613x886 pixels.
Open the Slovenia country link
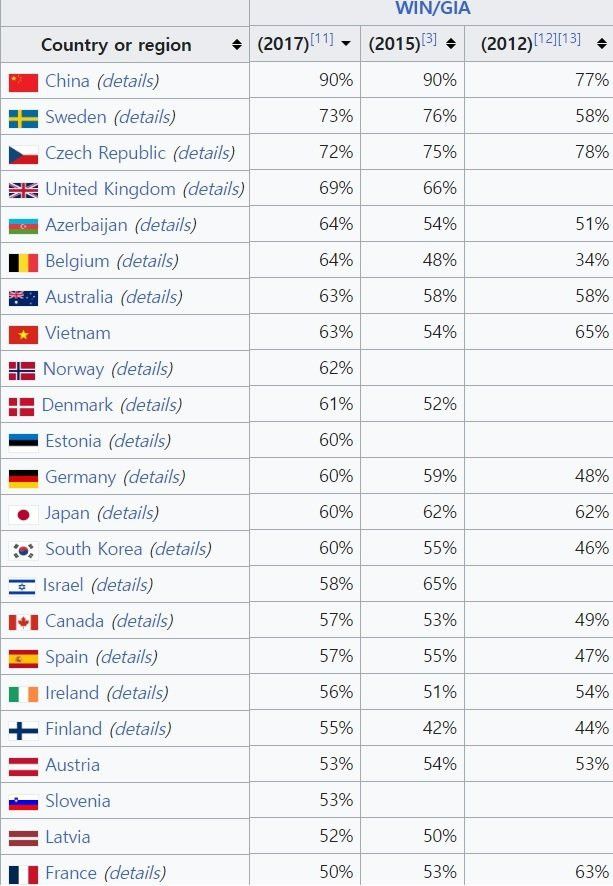click(78, 801)
